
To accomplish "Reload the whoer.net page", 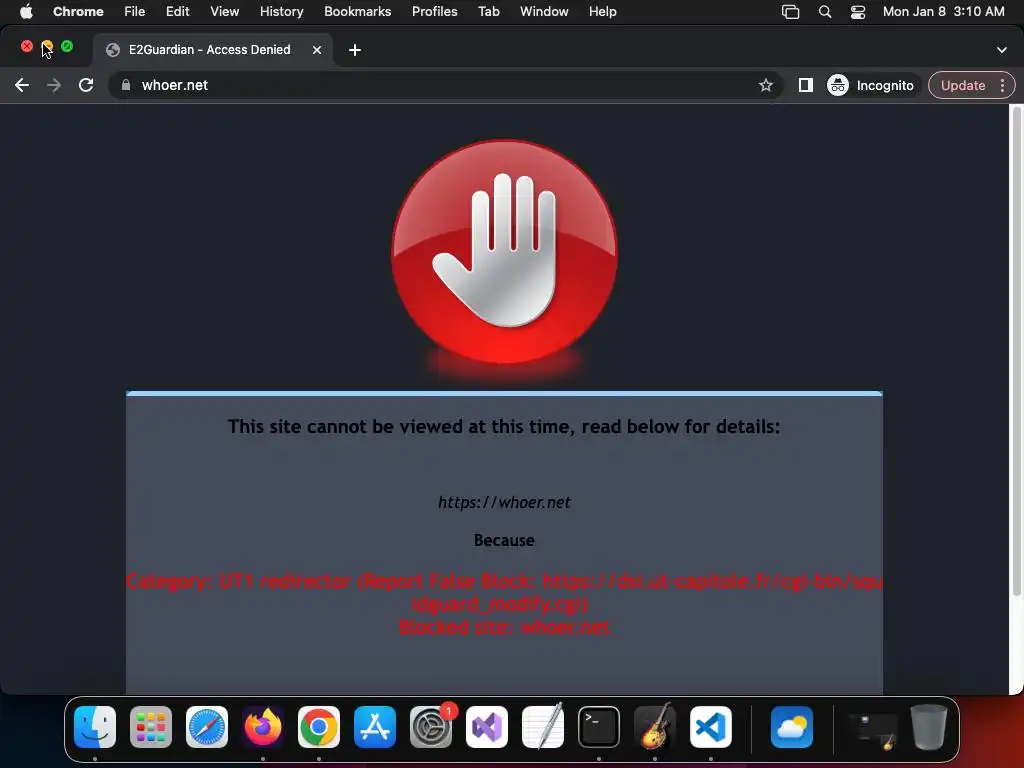I will 86,85.
